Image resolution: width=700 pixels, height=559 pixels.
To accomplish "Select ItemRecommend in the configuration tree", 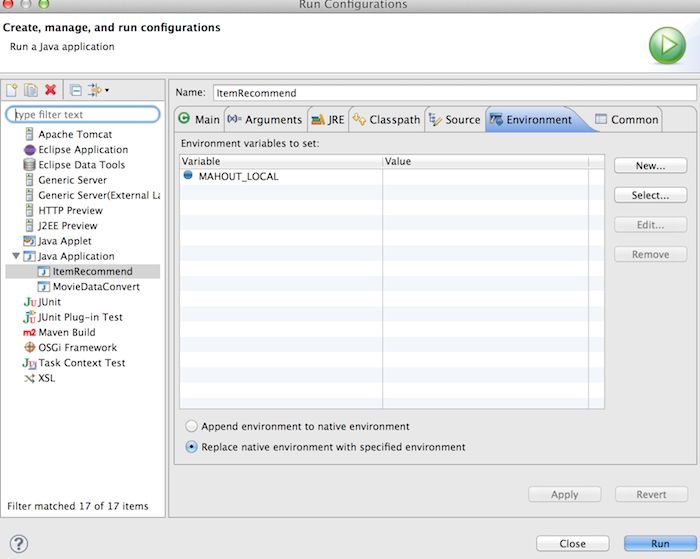I will [x=92, y=271].
